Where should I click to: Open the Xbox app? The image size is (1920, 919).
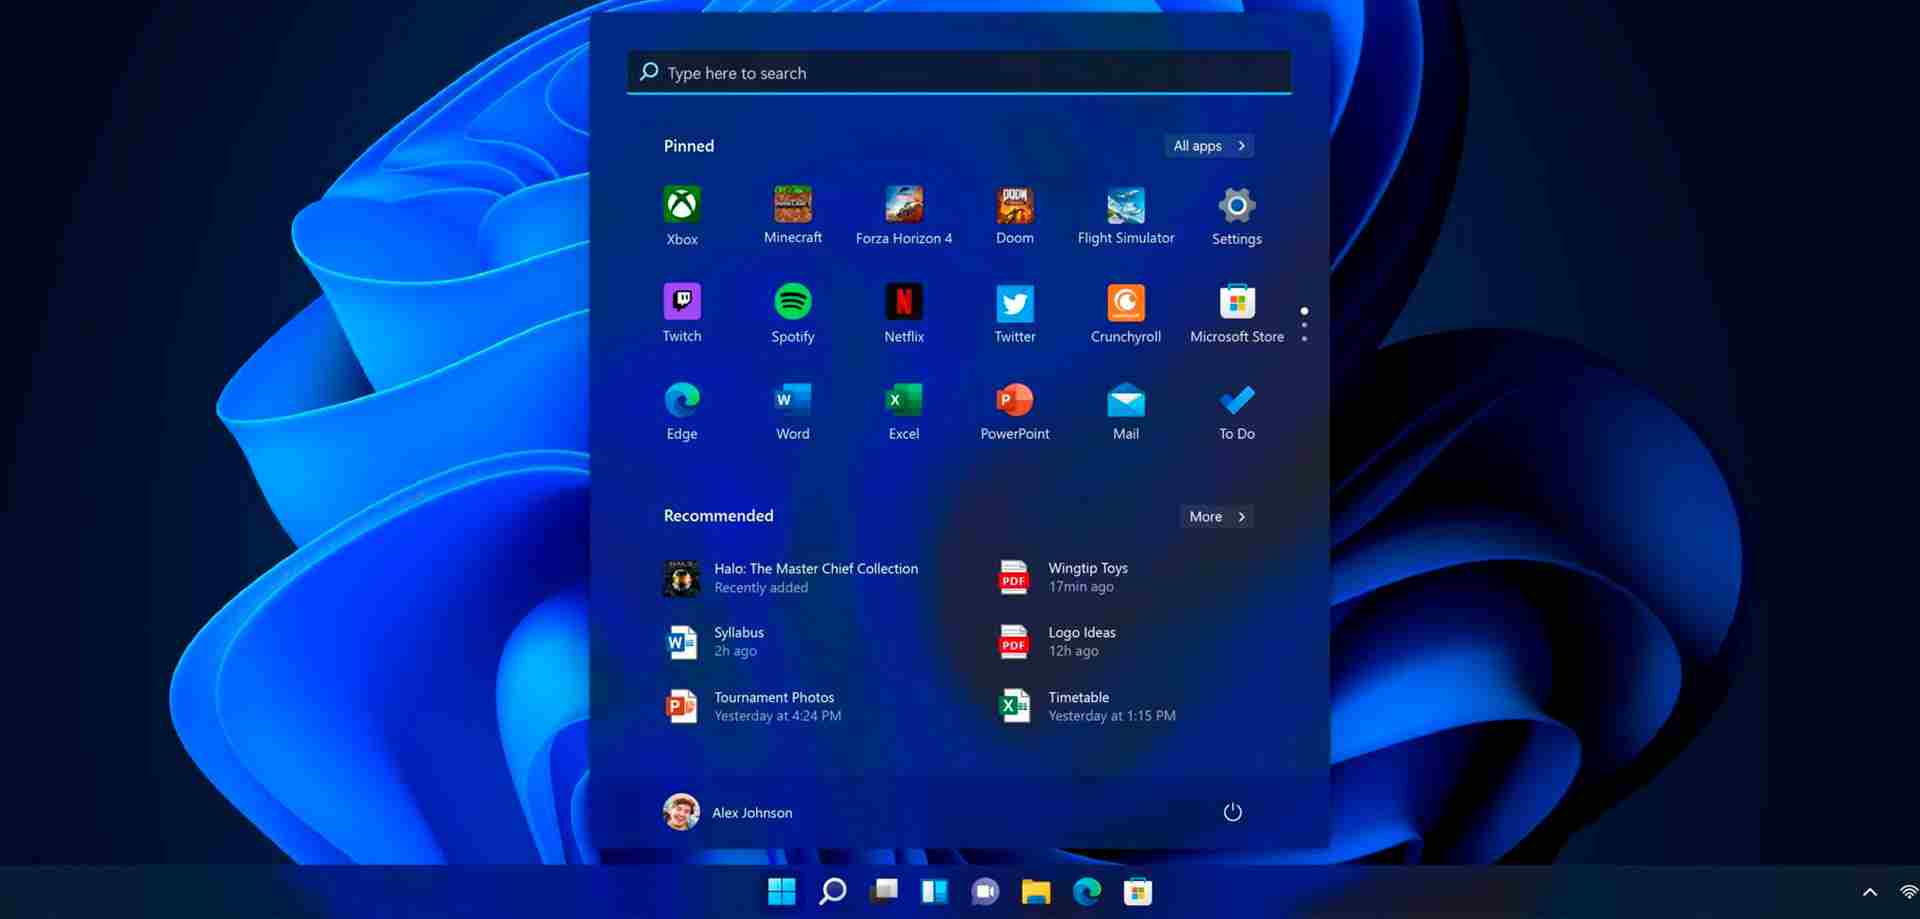tap(682, 216)
